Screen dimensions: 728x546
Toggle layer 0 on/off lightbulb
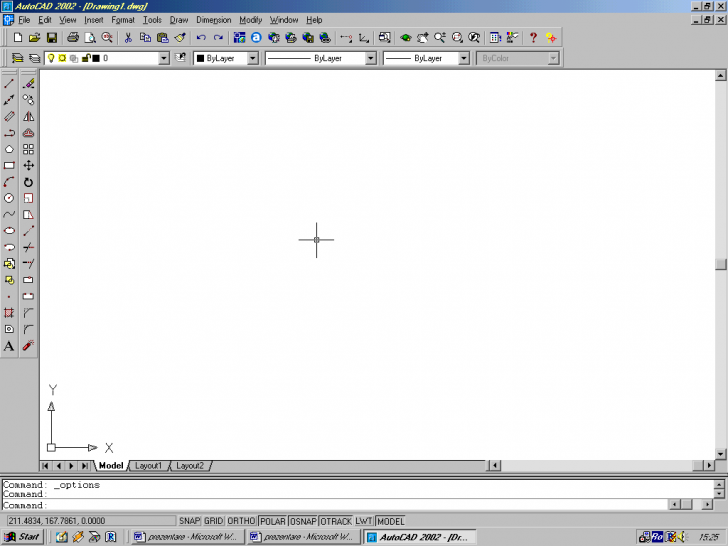tap(51, 58)
